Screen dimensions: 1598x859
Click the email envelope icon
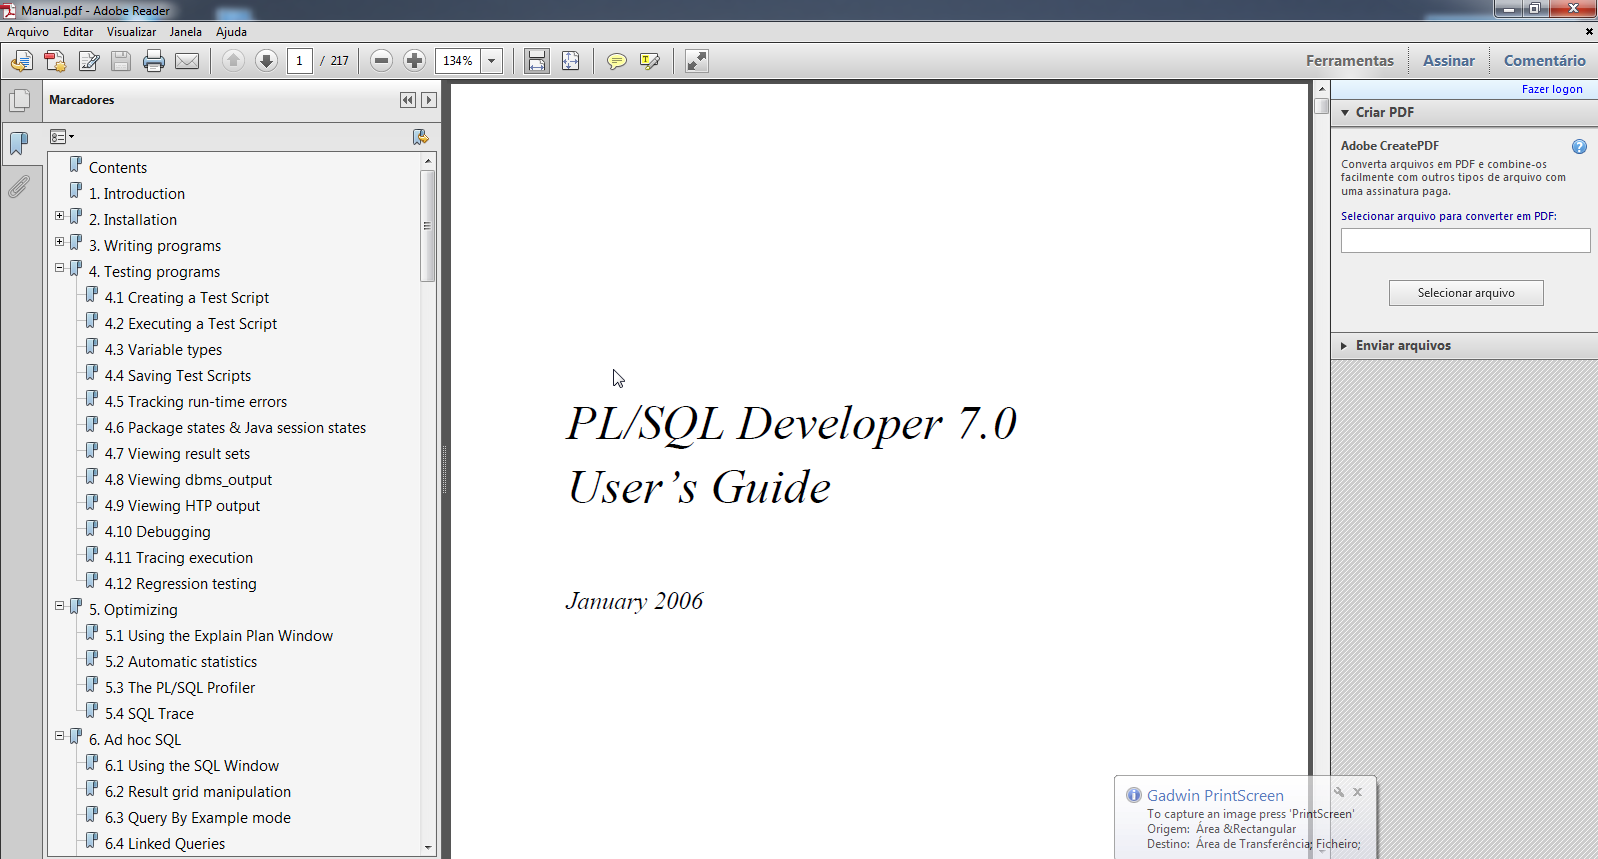(x=187, y=61)
